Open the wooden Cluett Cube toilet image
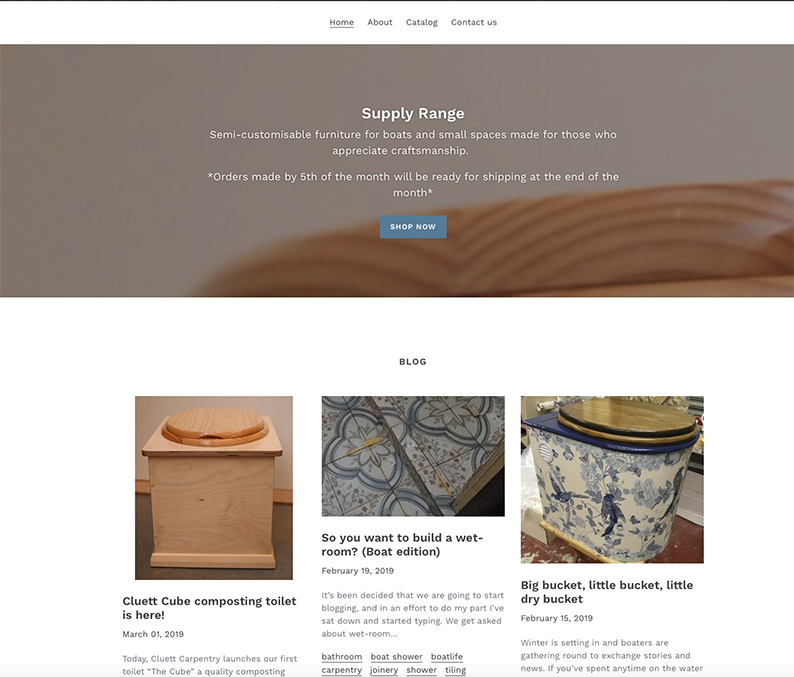Viewport: 794px width, 677px height. tap(214, 488)
